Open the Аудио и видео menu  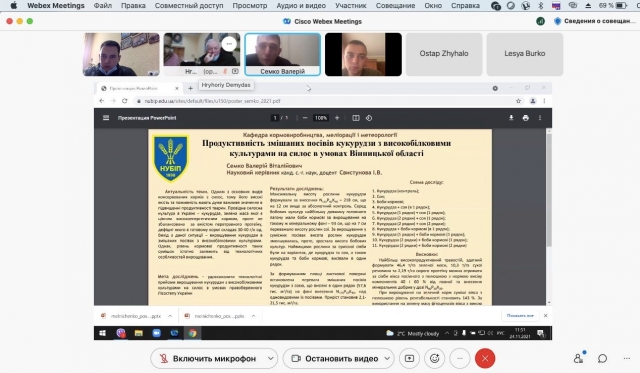pyautogui.click(x=301, y=6)
